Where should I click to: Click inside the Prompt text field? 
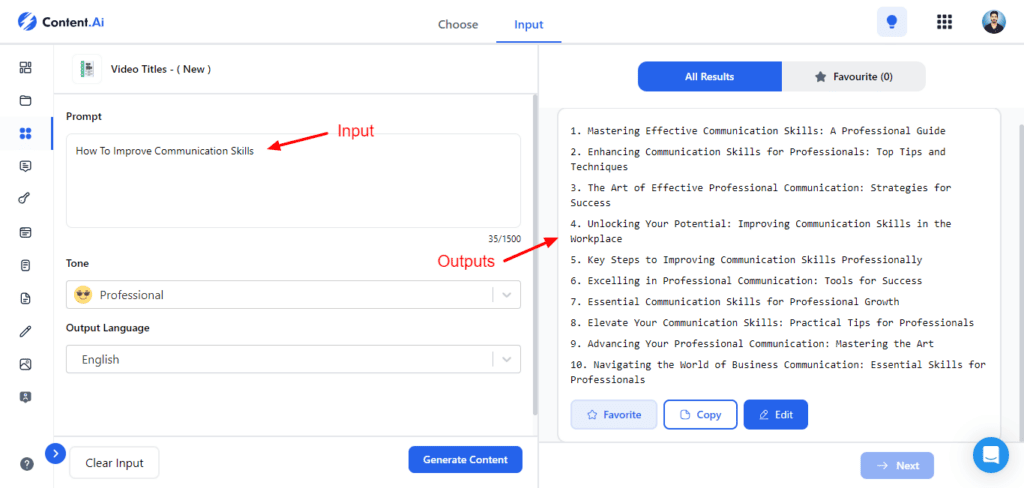(293, 180)
